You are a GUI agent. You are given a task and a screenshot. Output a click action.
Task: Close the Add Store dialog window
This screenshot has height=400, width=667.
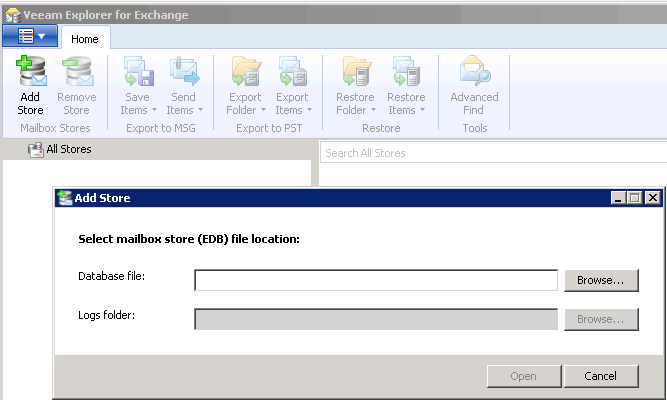(653, 198)
